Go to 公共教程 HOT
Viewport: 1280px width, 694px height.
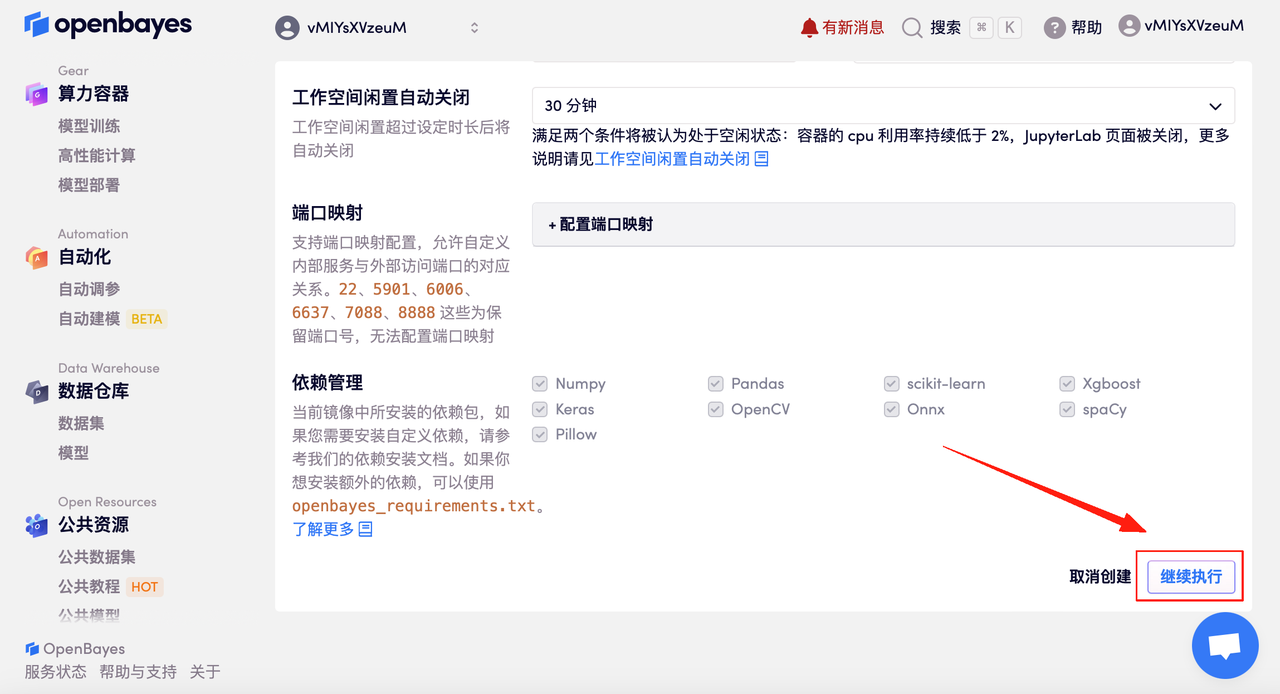click(110, 587)
